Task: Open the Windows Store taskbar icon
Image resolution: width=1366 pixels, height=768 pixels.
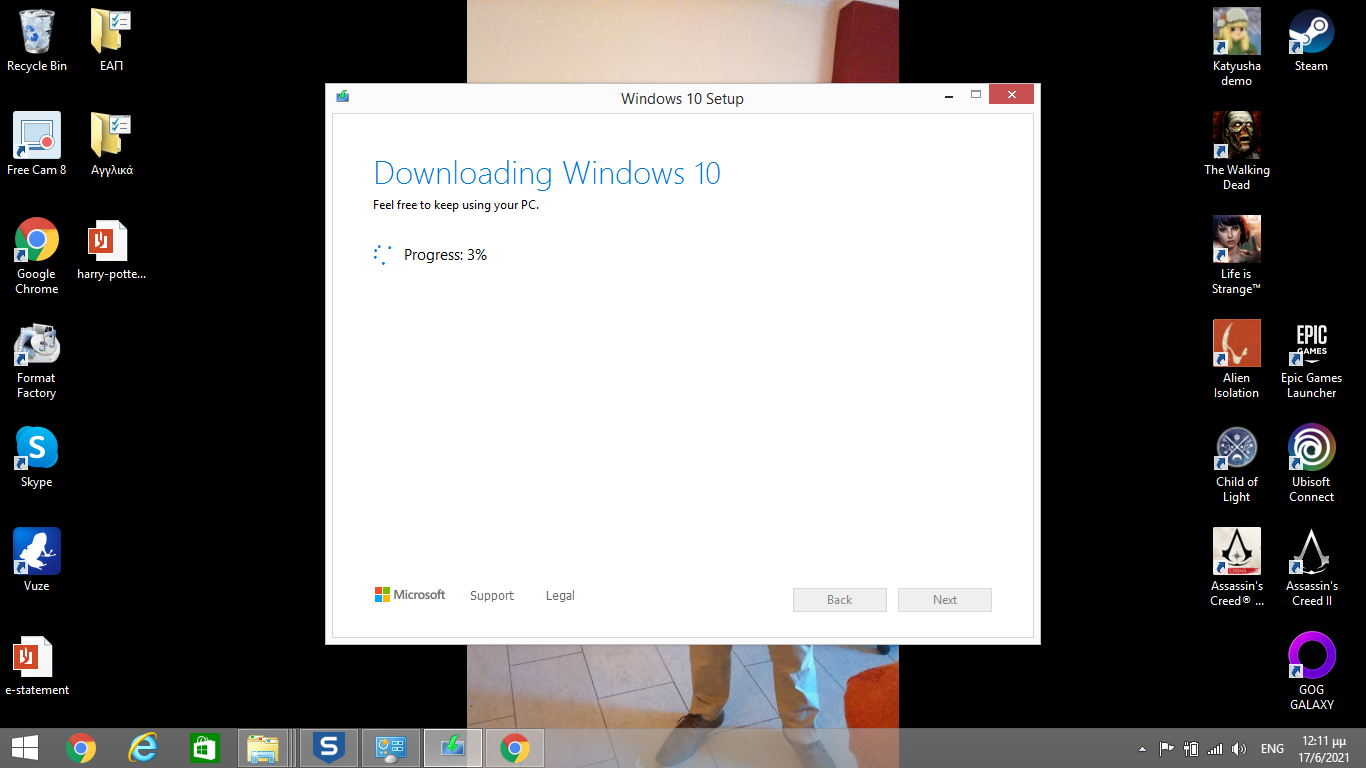Action: 204,748
